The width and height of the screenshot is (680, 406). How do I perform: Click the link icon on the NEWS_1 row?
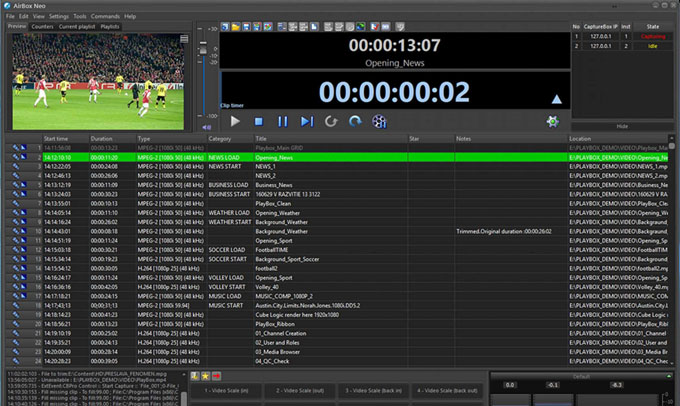[x=16, y=167]
